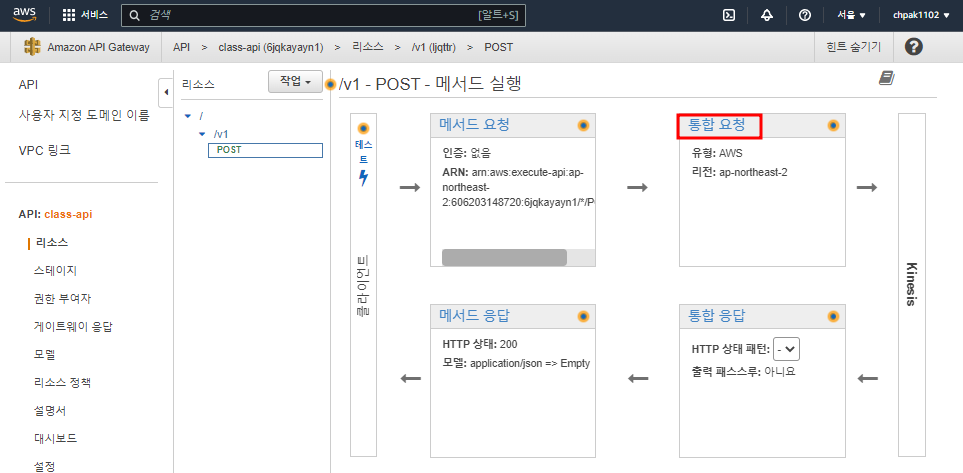Open 사용자 지정 도메인 이름
The image size is (963, 473).
tap(84, 116)
